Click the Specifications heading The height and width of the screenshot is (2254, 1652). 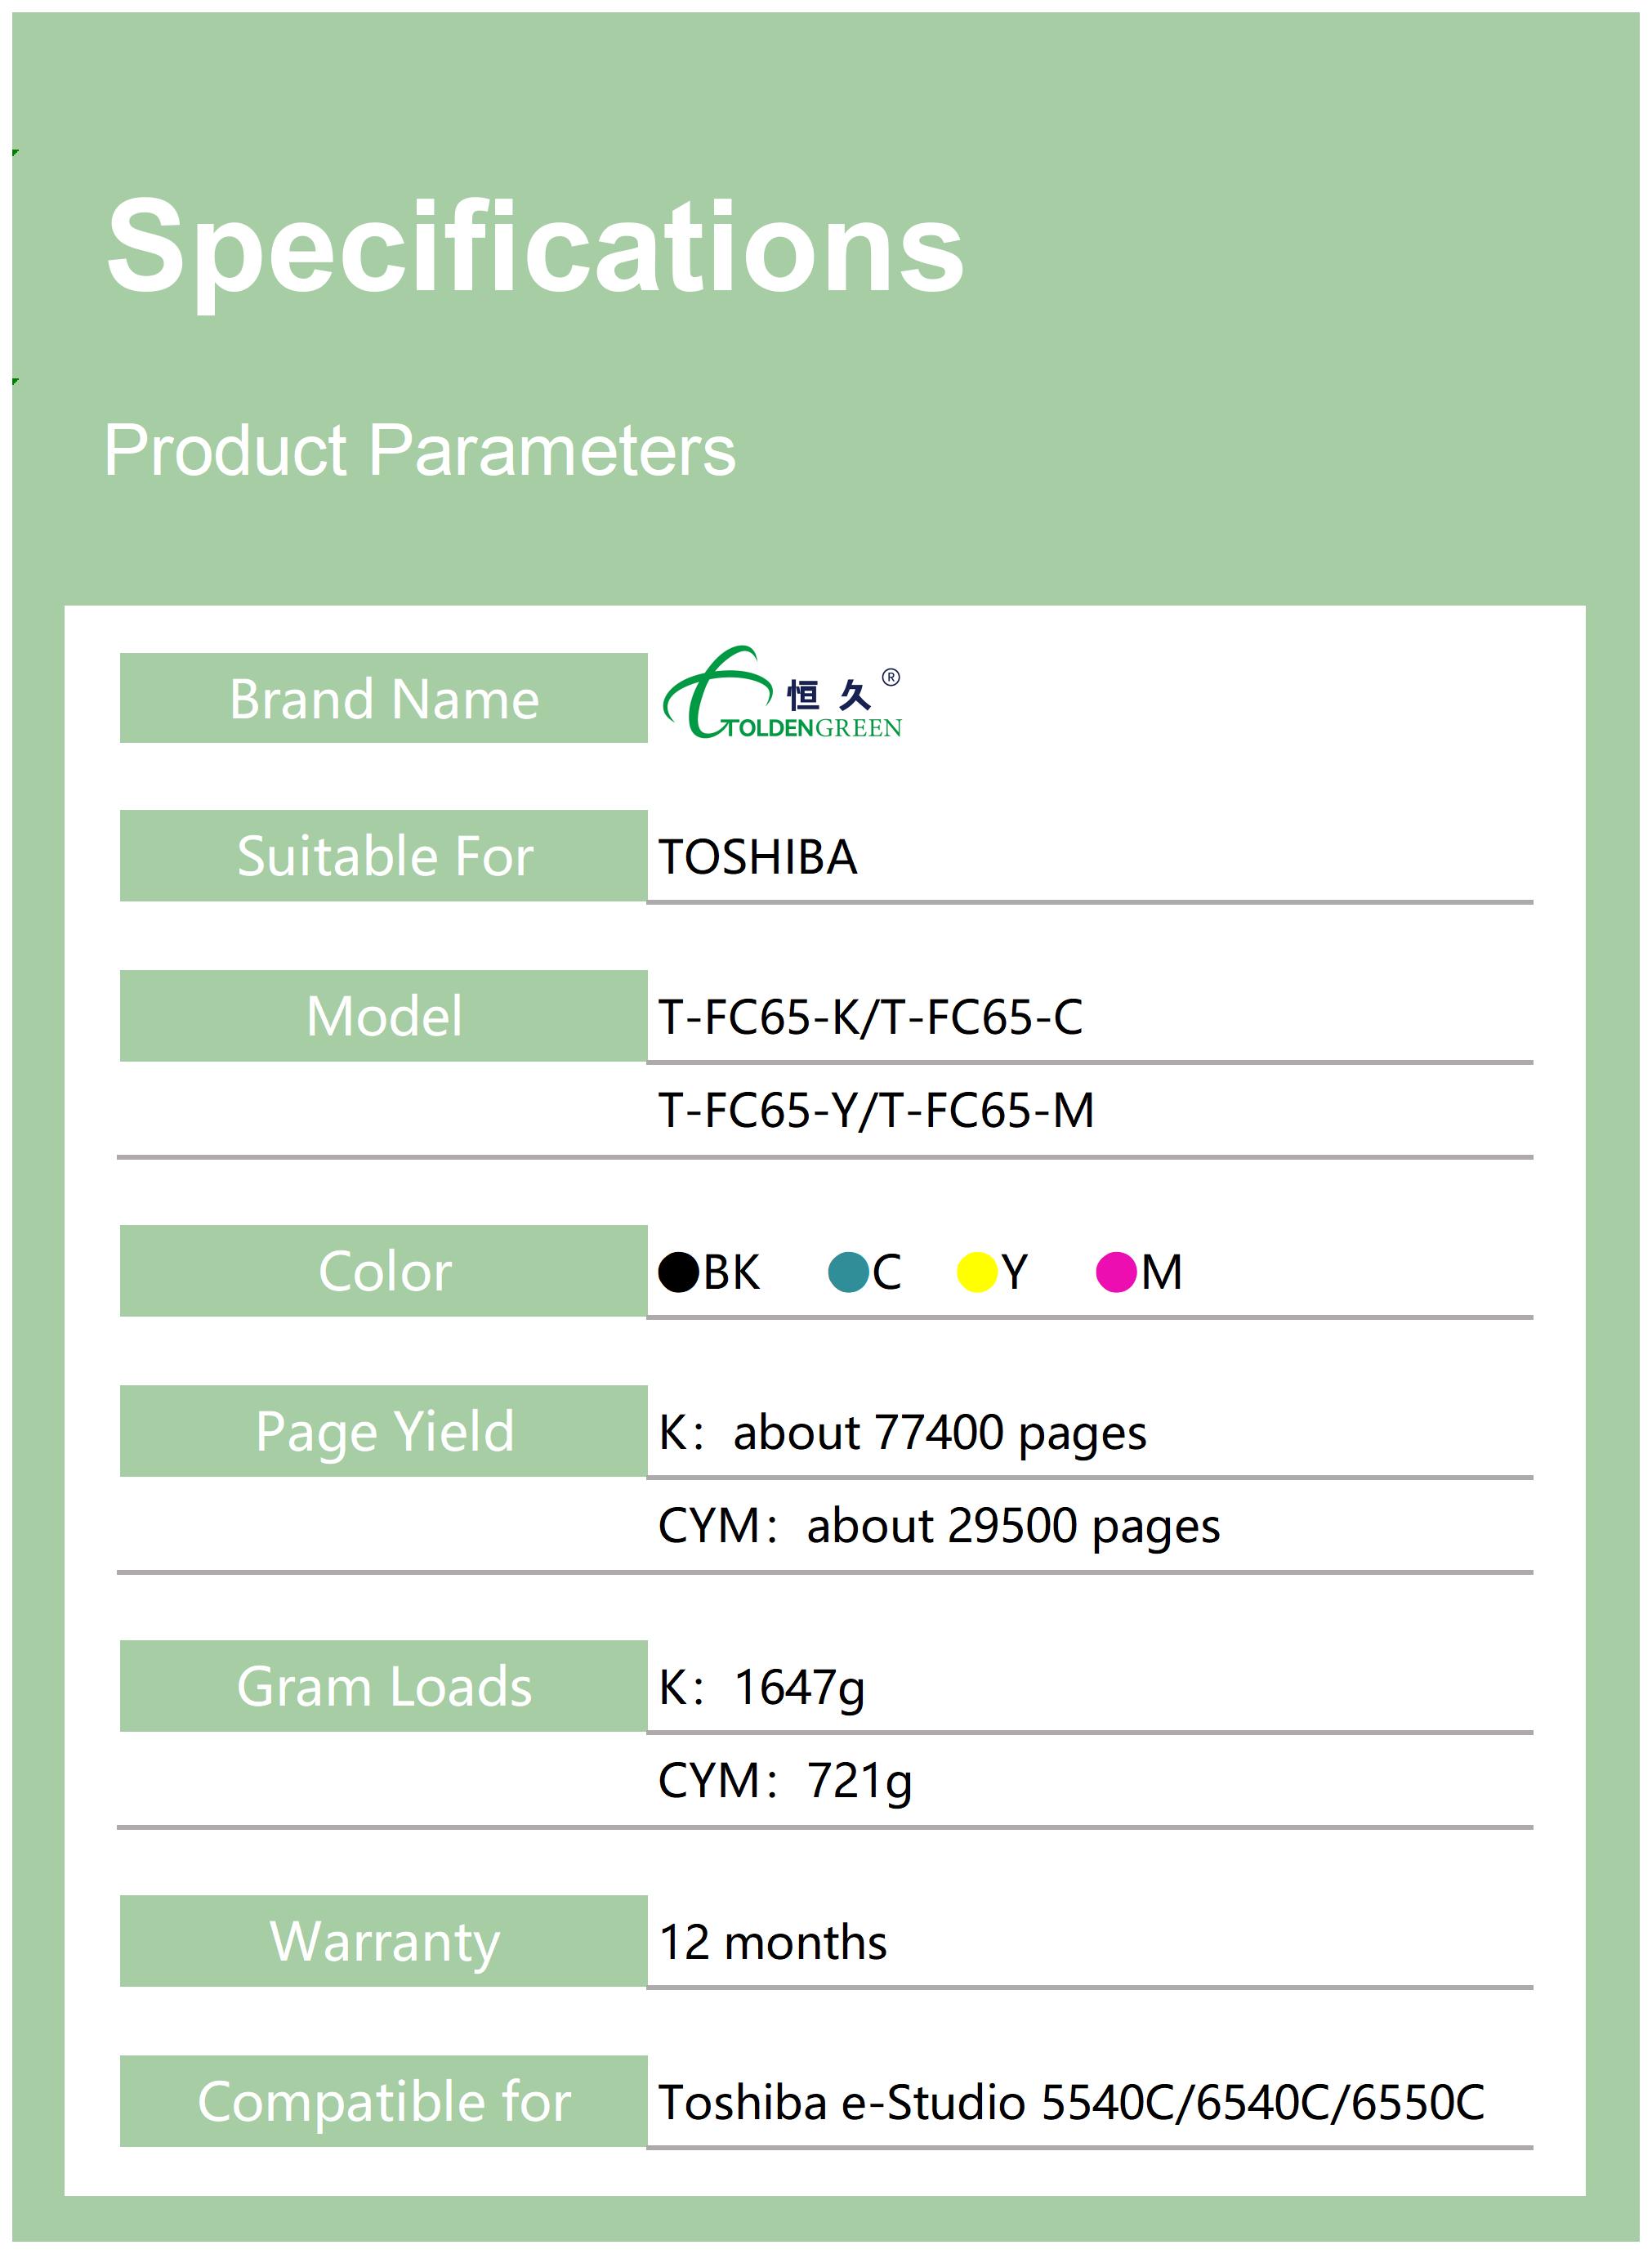point(535,247)
